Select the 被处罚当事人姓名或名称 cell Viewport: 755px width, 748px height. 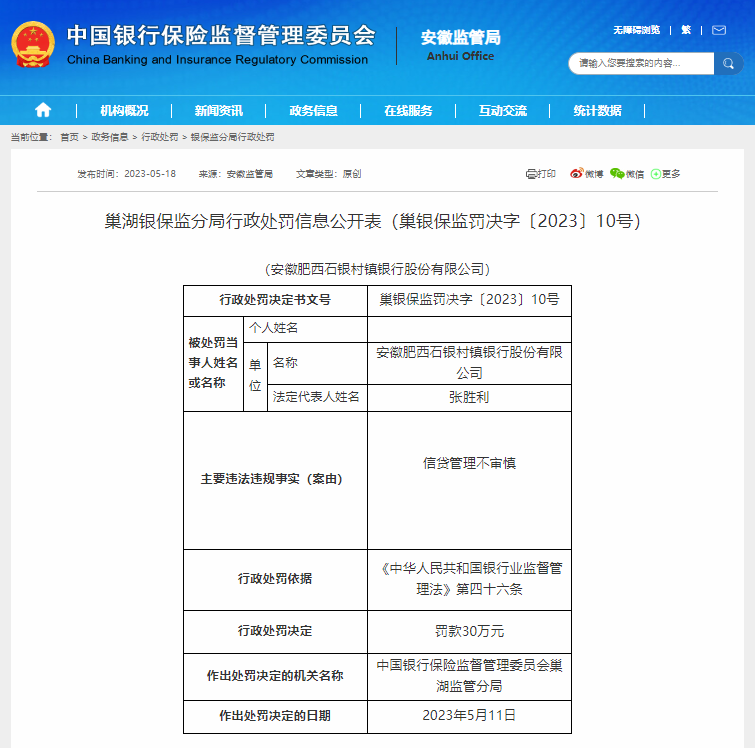tap(213, 363)
